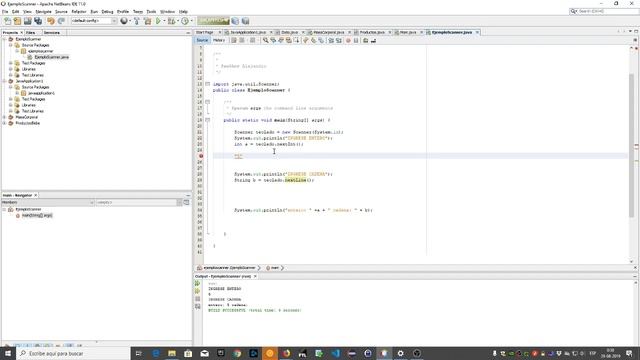The image size is (640, 360).
Task: Select main(String[] args) in Navigator
Action: pyautogui.click(x=37, y=215)
